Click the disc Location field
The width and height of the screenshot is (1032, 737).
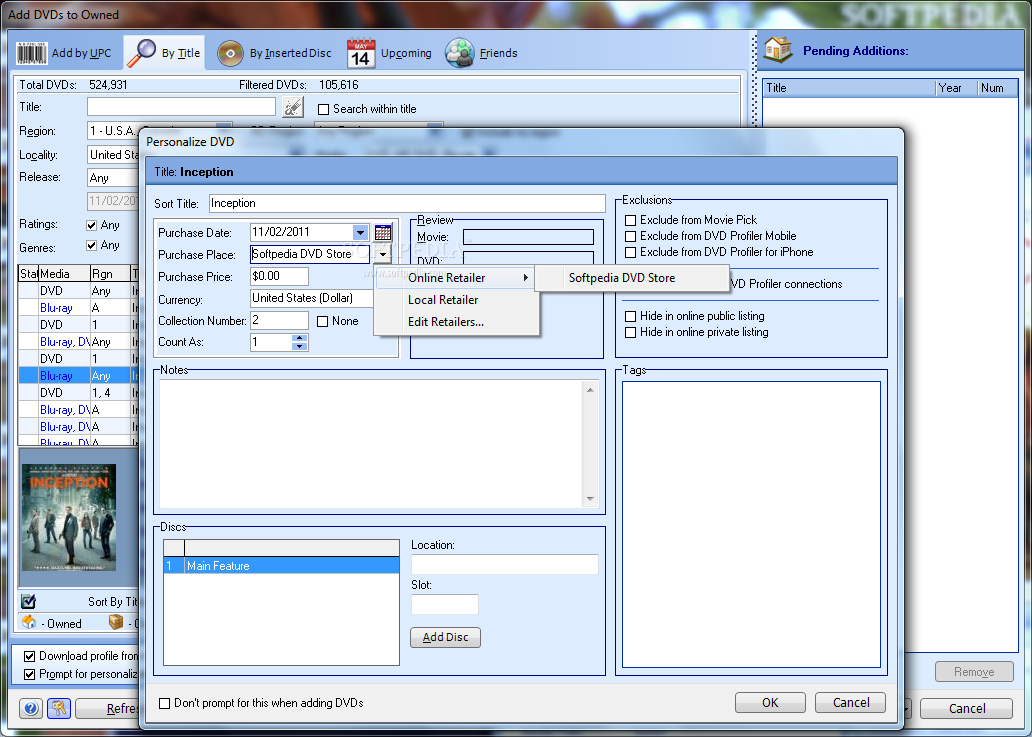click(505, 565)
